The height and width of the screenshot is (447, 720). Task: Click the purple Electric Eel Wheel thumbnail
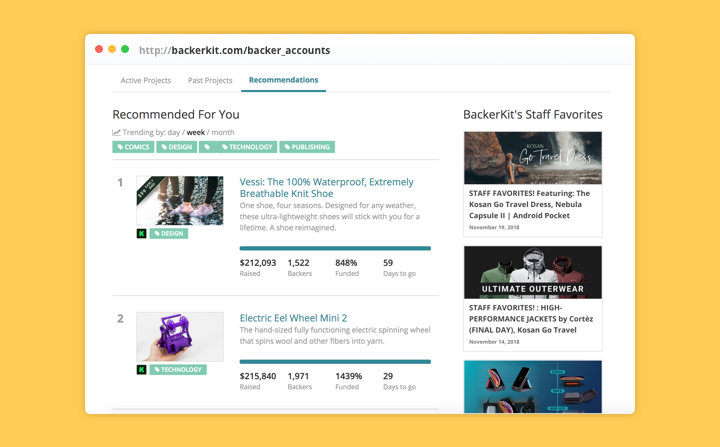(180, 337)
